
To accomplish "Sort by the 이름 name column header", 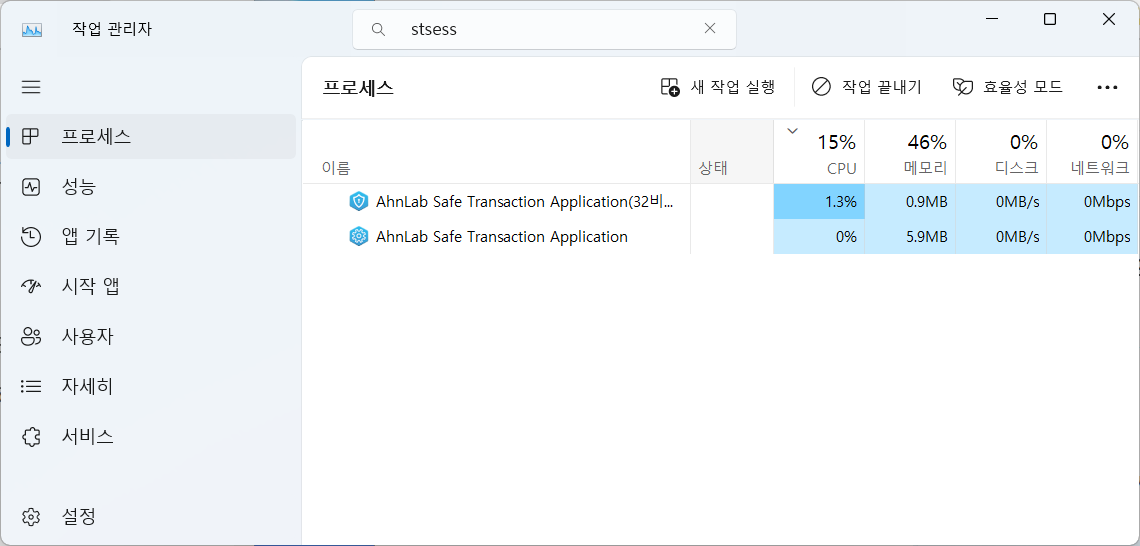I will pos(496,151).
